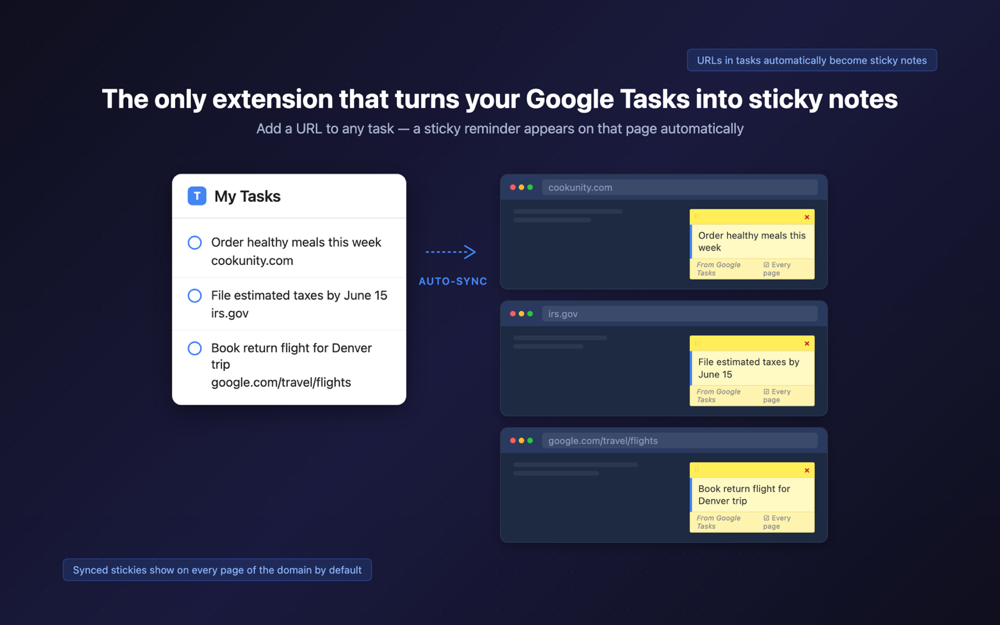Image resolution: width=1000 pixels, height=625 pixels.
Task: Click cookunity.com URL in task list
Action: point(252,261)
